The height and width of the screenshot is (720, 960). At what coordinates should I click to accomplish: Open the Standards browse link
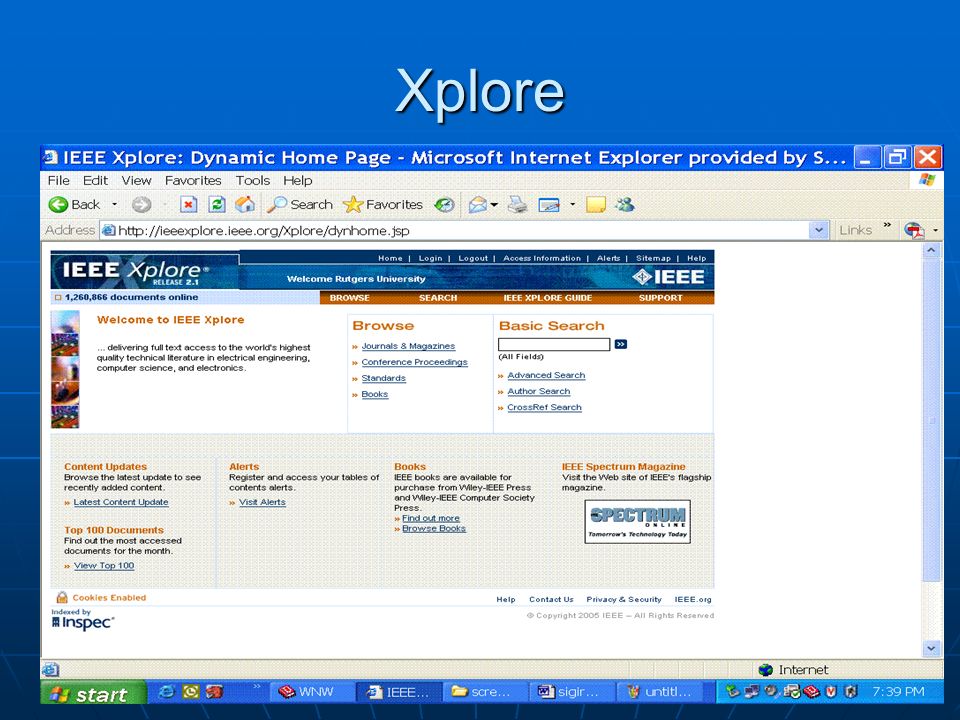pos(384,378)
